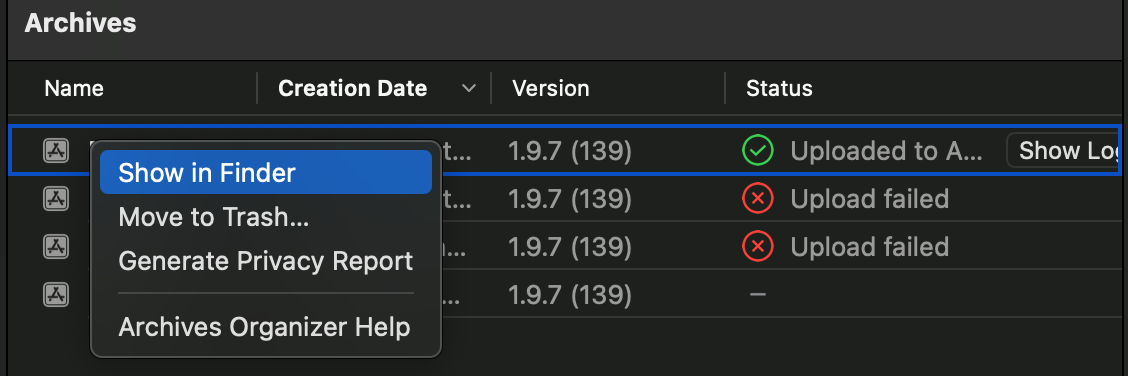Select the archive row with dash status
This screenshot has height=376, width=1128.
[565, 294]
